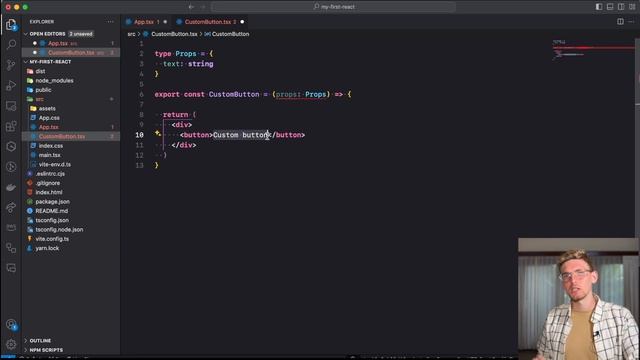Click the CustomButton symbol in breadcrumb
This screenshot has height=360, width=640.
pos(230,34)
